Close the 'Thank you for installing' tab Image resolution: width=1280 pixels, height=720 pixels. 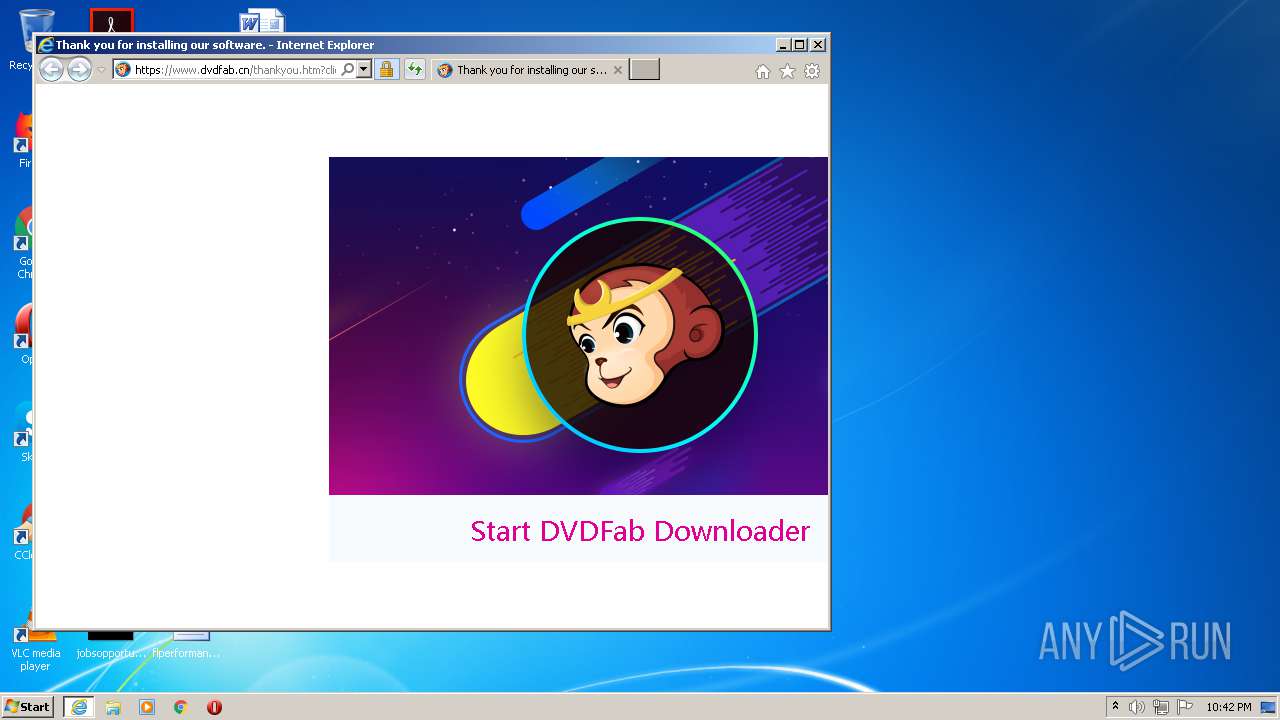[x=618, y=70]
